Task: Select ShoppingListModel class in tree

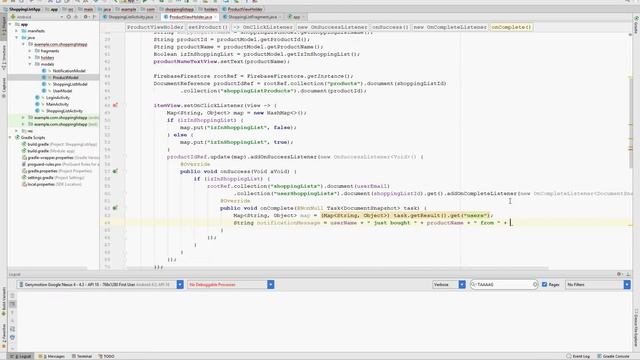Action: pyautogui.click(x=70, y=84)
